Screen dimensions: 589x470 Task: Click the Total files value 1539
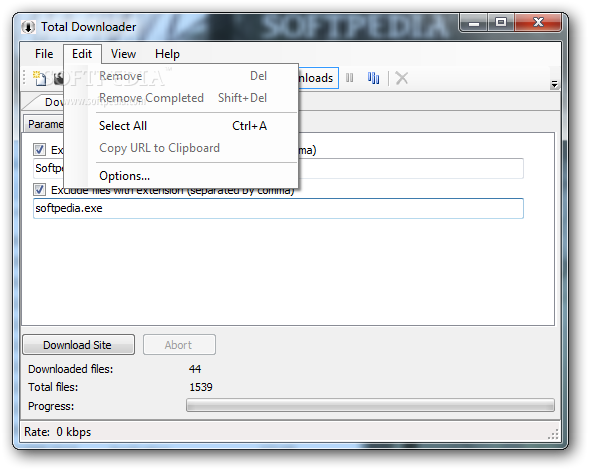(201, 387)
